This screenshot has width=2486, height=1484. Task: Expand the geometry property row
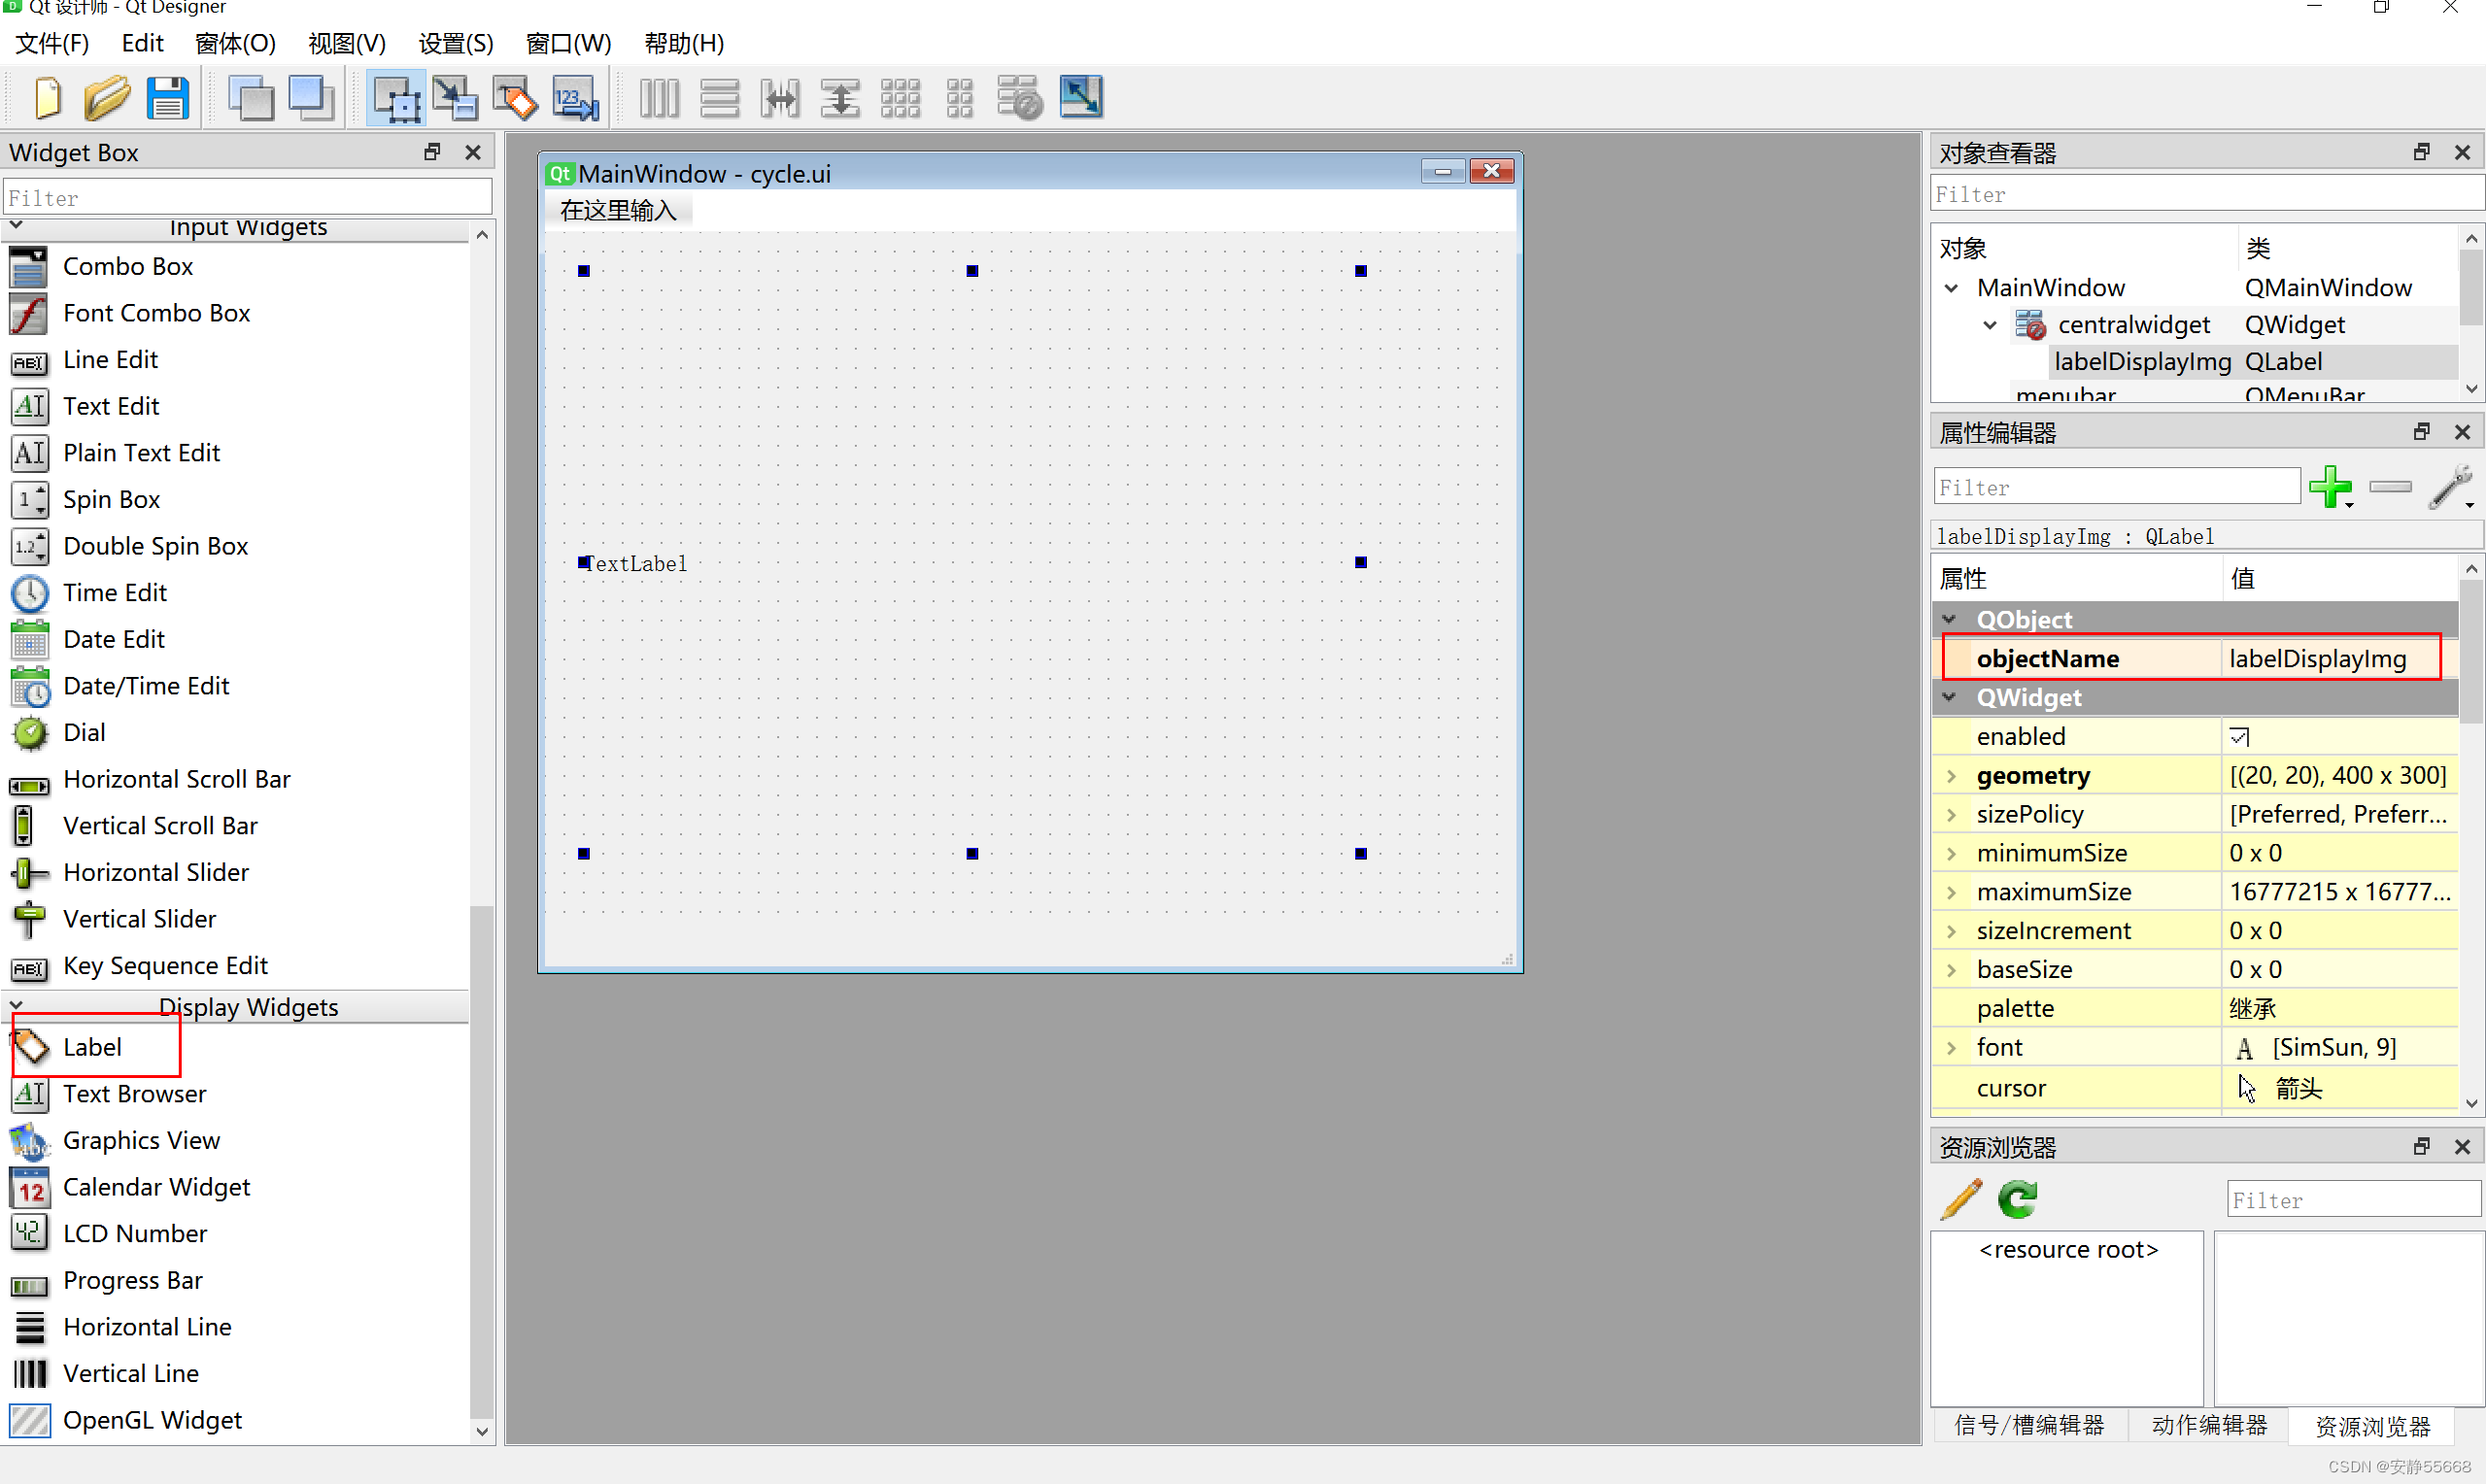coord(1951,776)
